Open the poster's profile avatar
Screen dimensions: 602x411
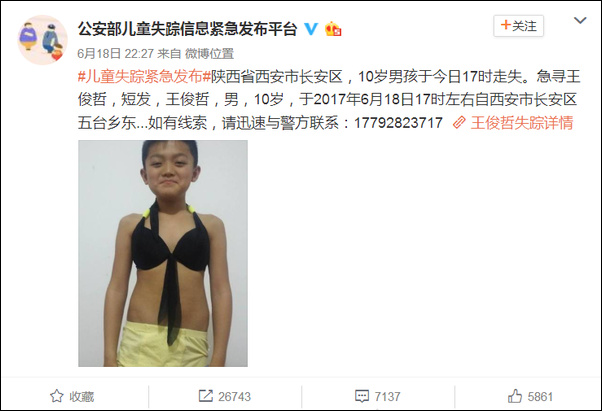[x=42, y=40]
